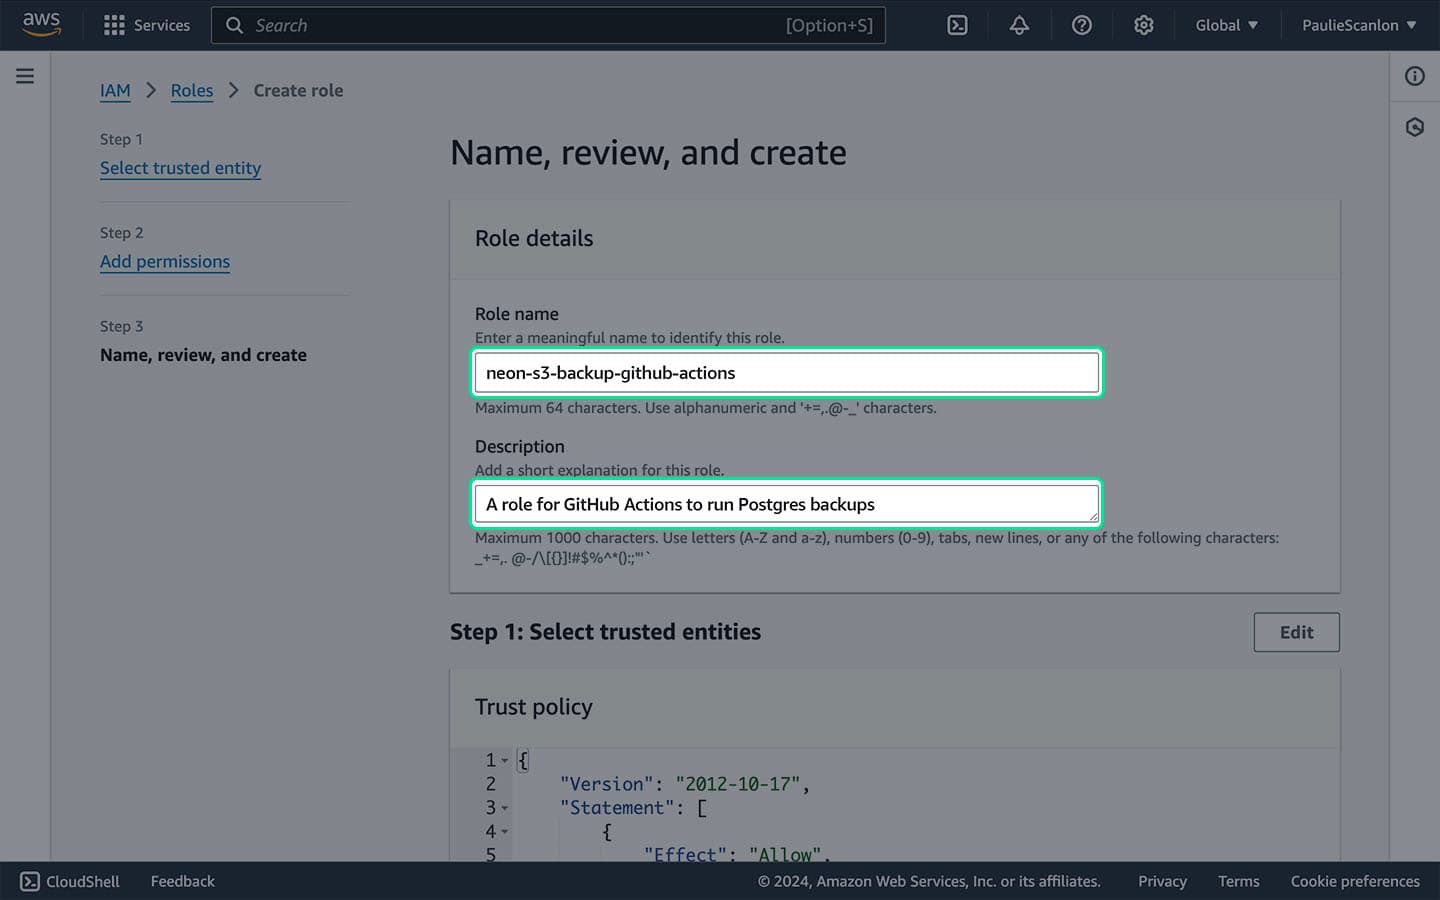Open the Add permissions step

click(x=164, y=261)
